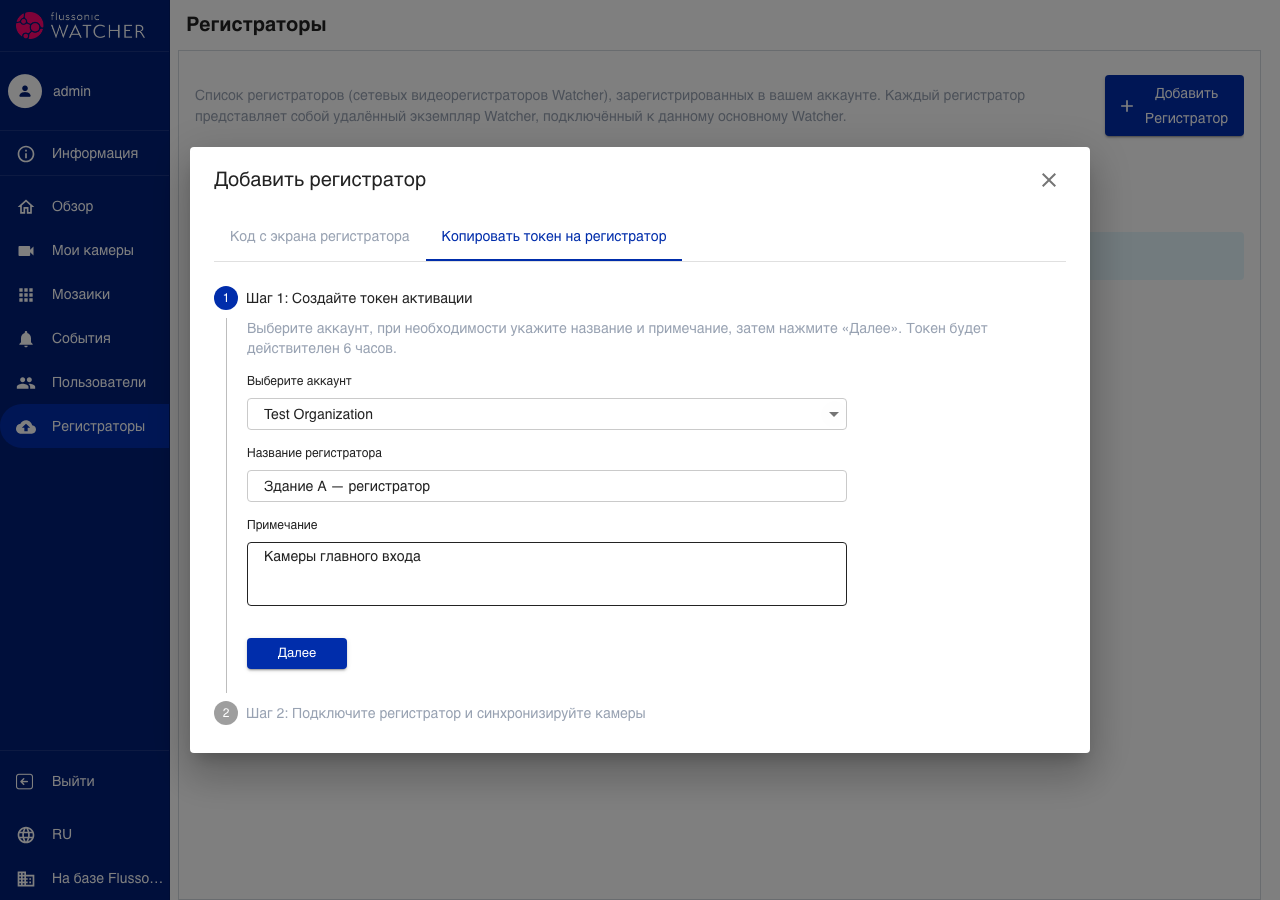Select Копировать токен на регистратор tab
The width and height of the screenshot is (1280, 900).
554,237
